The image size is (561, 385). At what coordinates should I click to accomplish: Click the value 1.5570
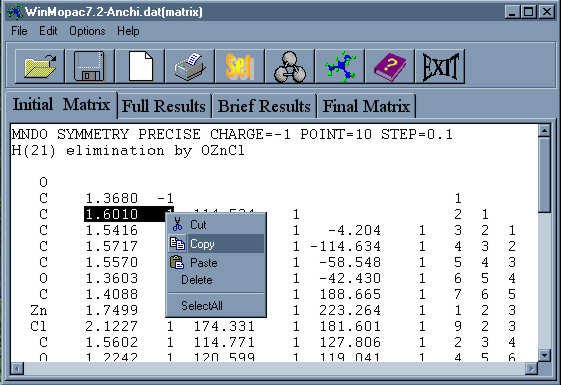111,263
